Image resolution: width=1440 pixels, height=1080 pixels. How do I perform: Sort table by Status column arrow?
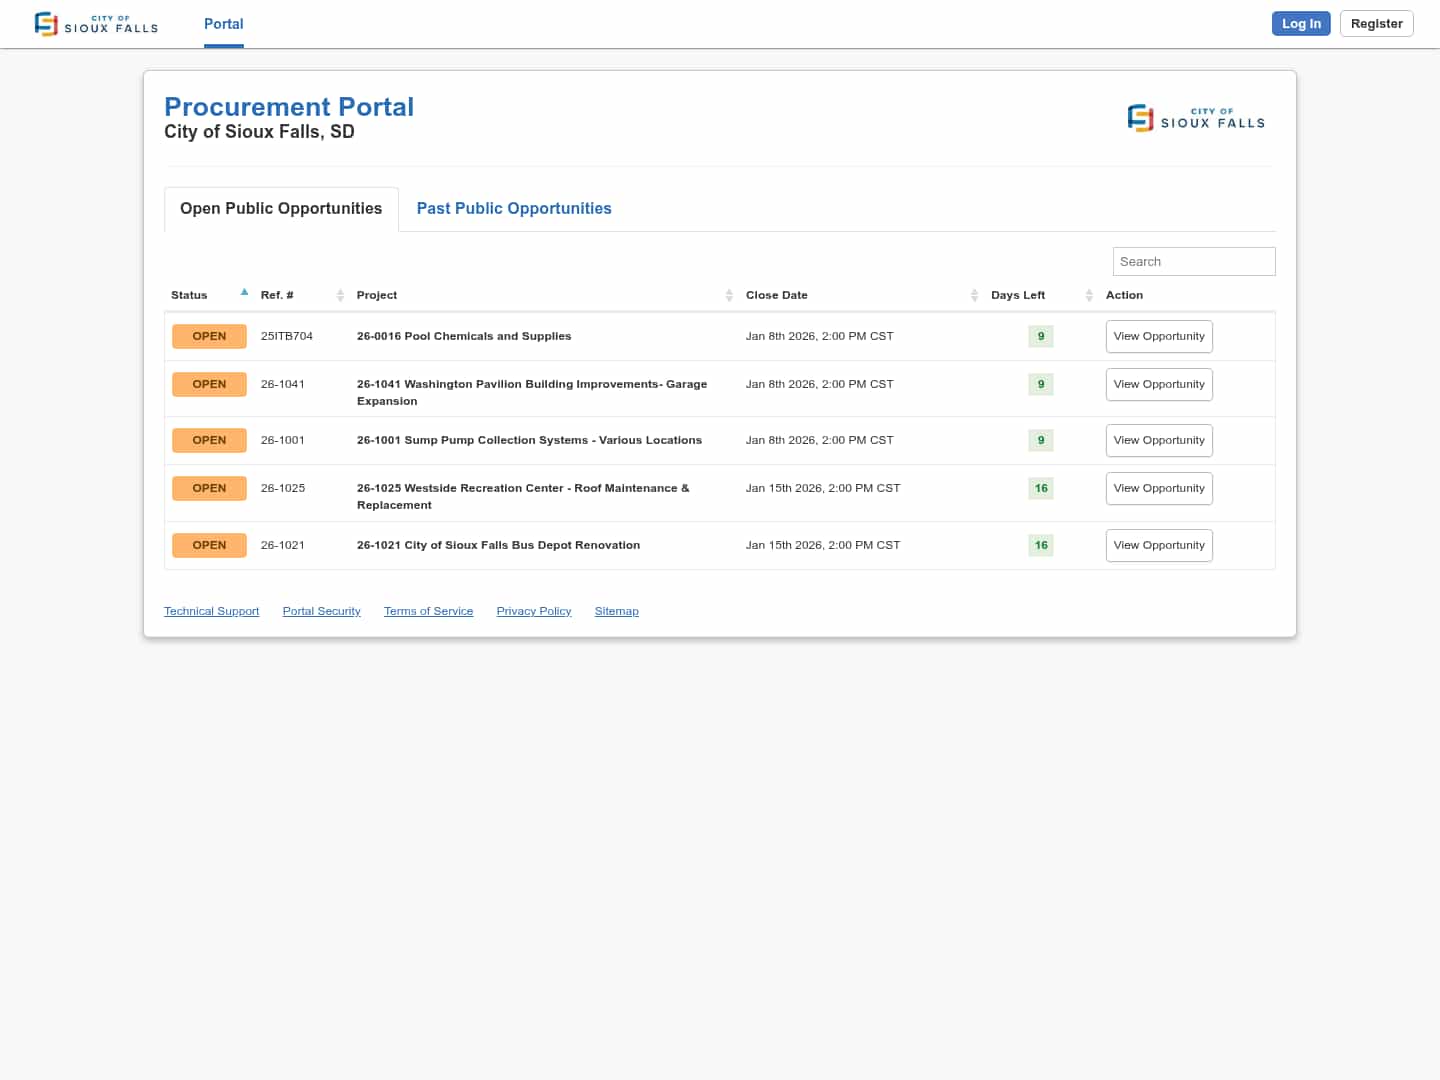coord(244,293)
